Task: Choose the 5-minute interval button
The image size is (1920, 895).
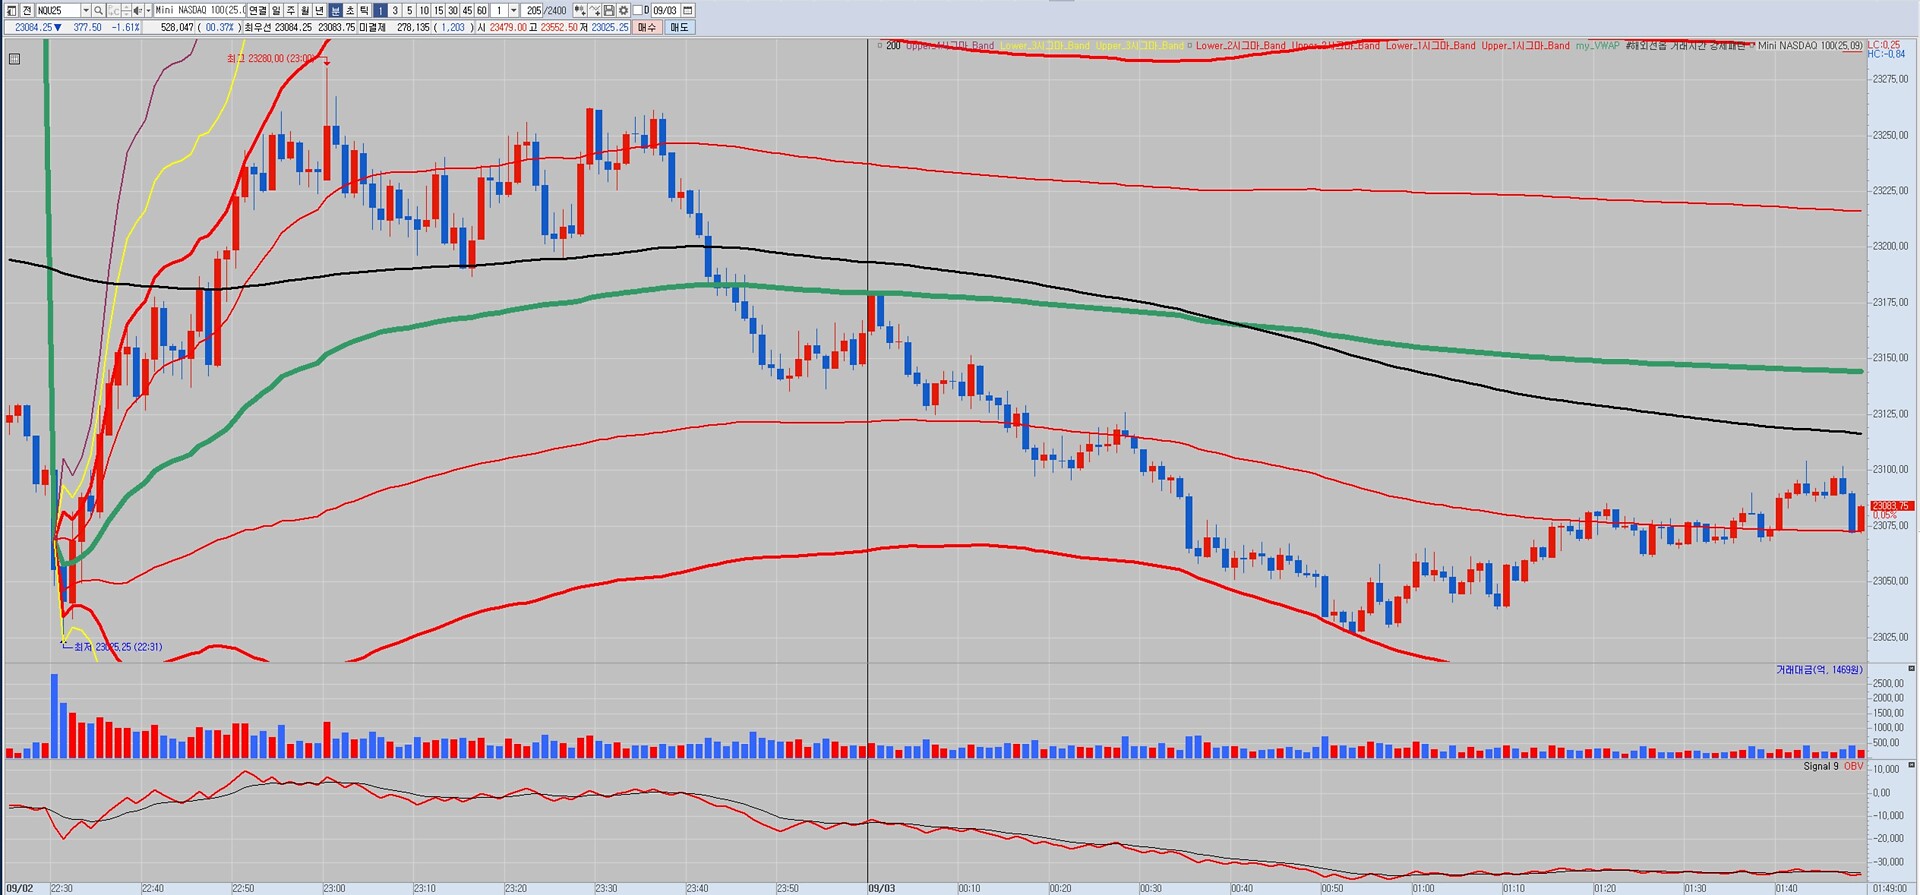Action: point(409,10)
